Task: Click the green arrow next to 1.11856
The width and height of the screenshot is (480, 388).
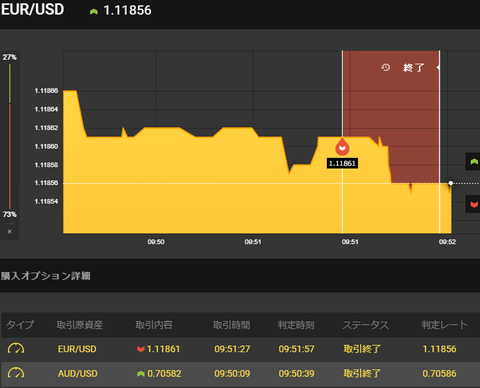Action: (94, 12)
